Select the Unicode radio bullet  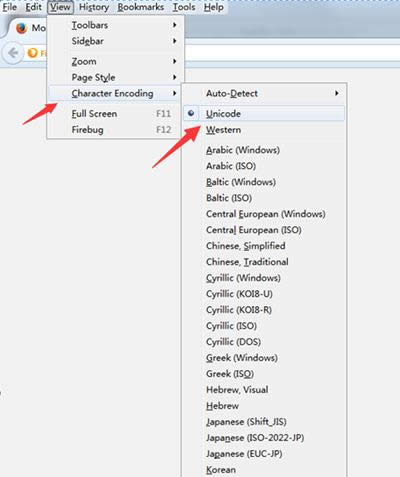point(191,113)
